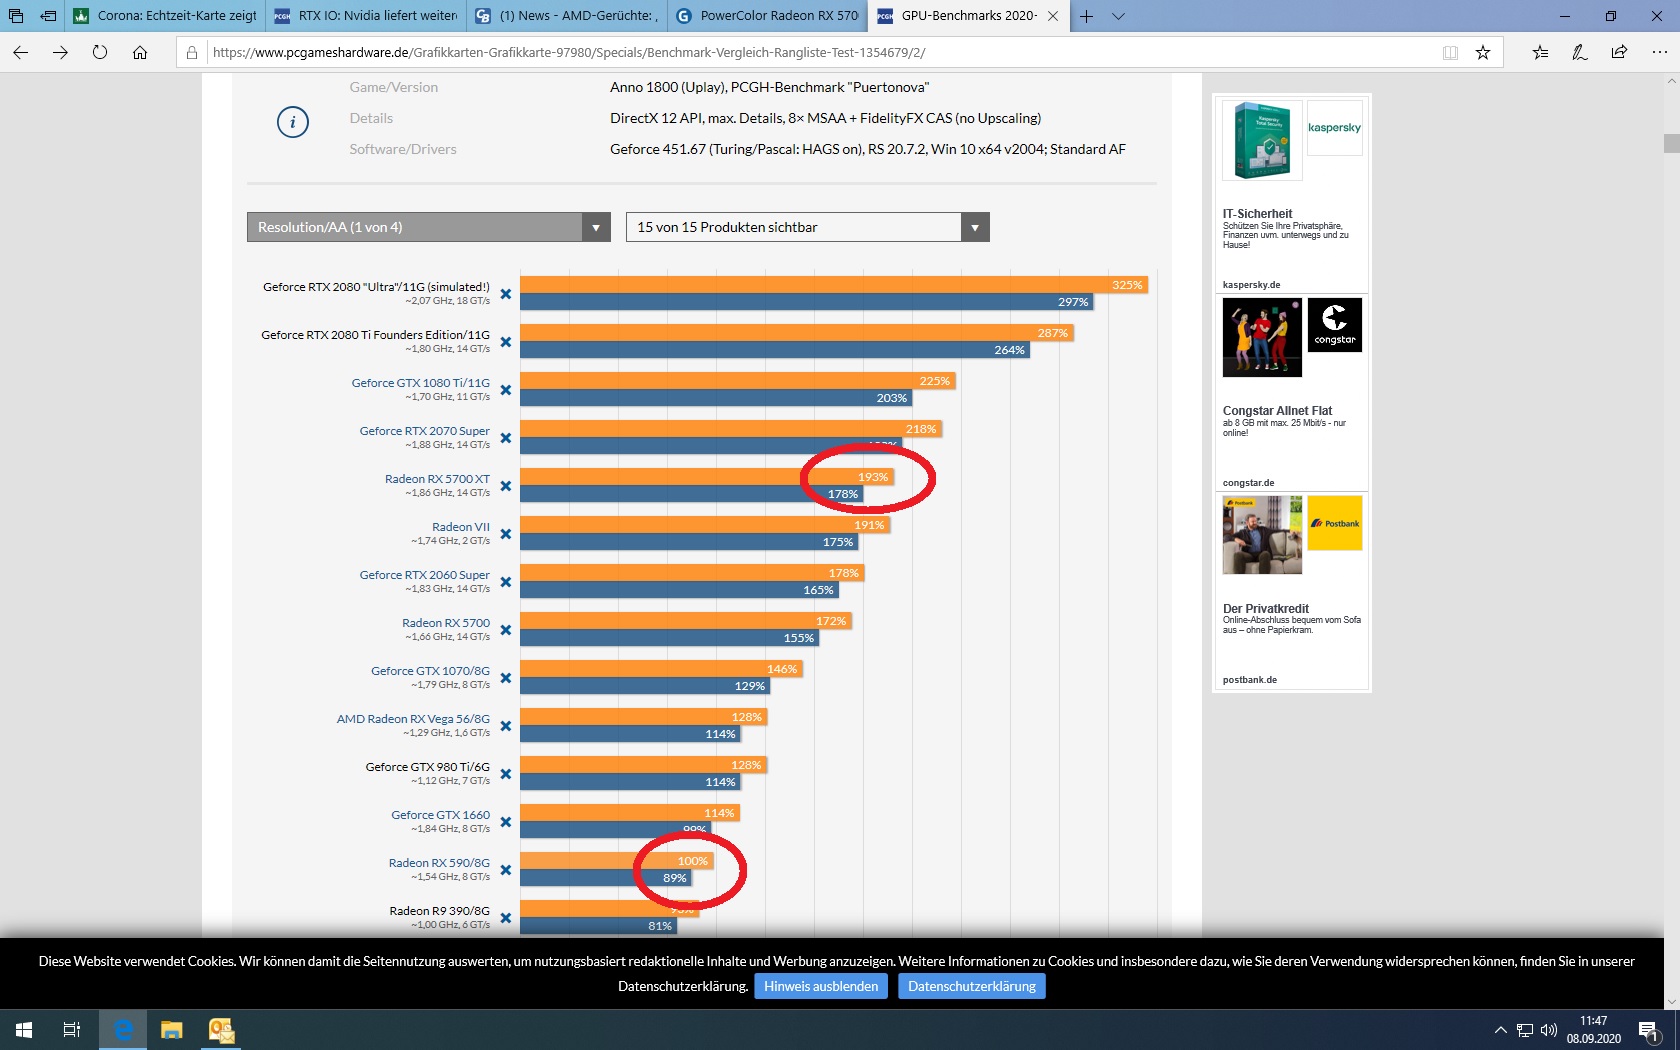Open Geforce GTX 1070/8G link
Screen dimensions: 1680x1050
click(431, 671)
